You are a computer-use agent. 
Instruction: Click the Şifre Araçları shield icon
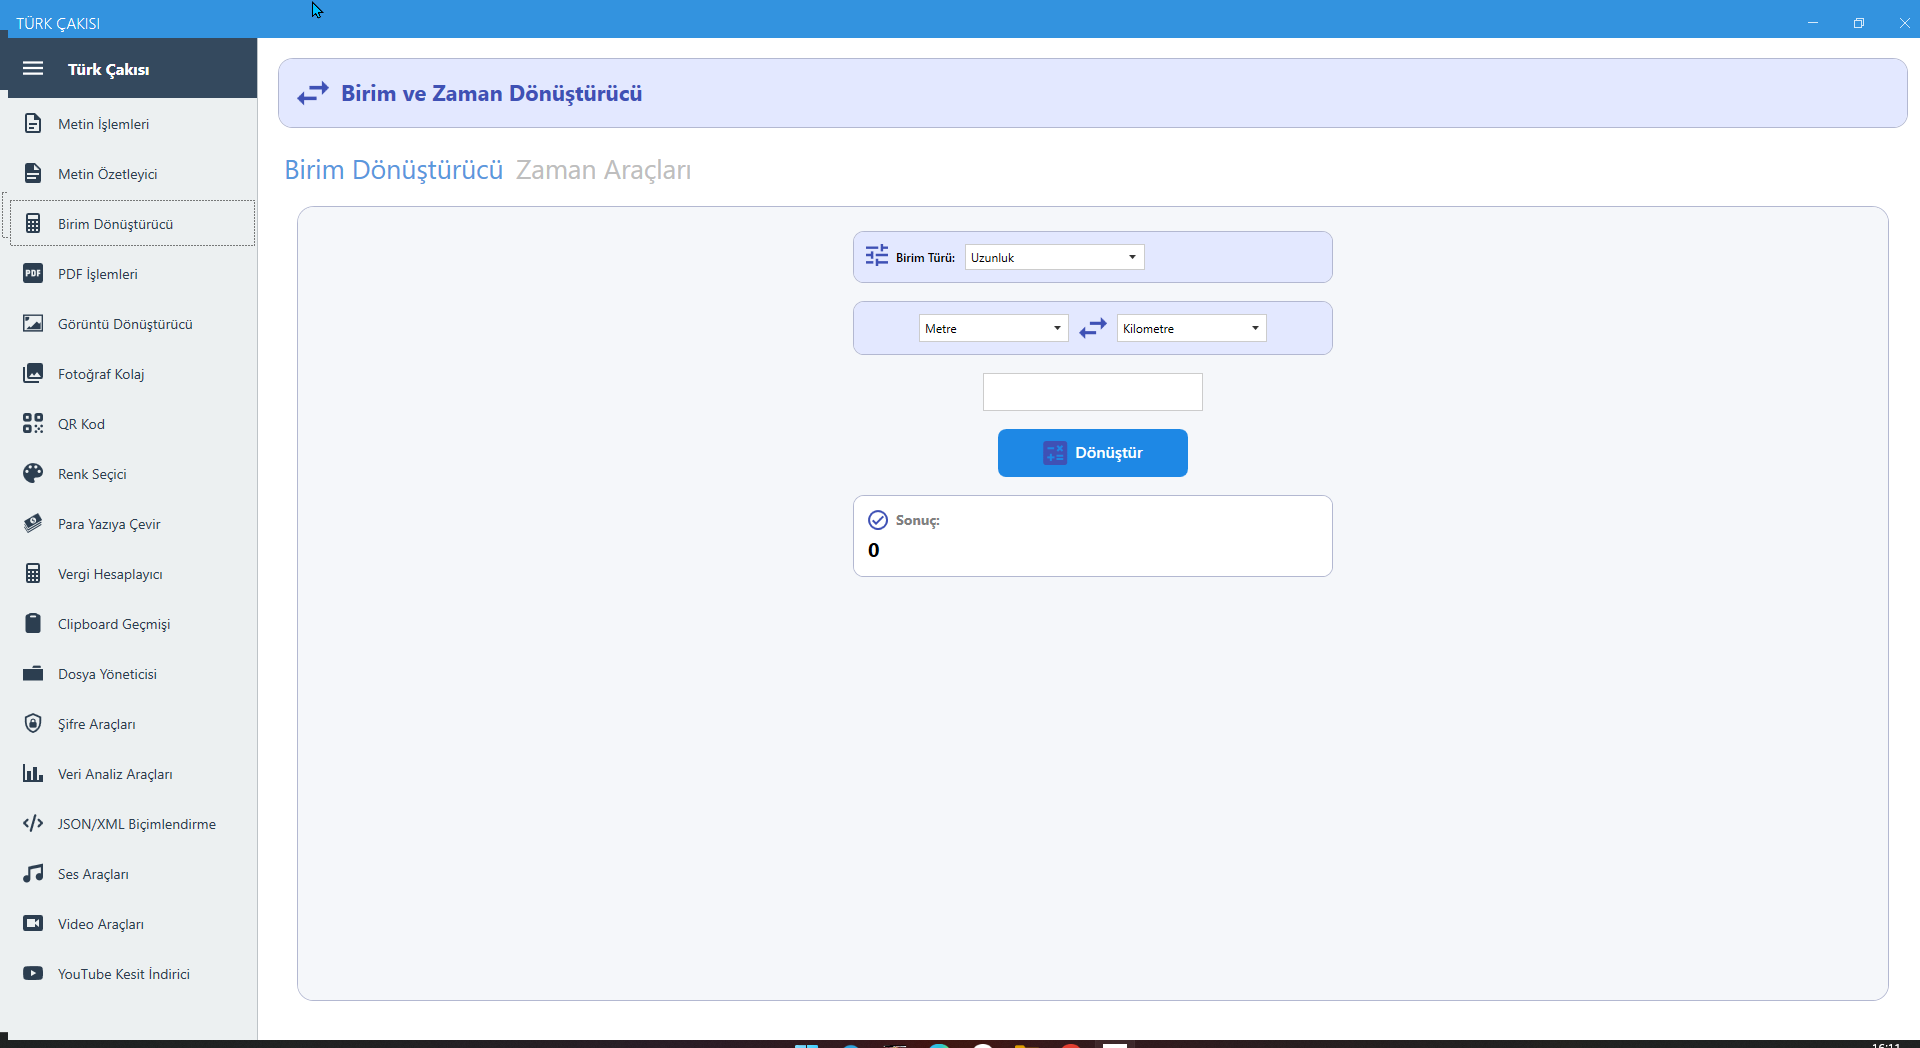pos(33,724)
